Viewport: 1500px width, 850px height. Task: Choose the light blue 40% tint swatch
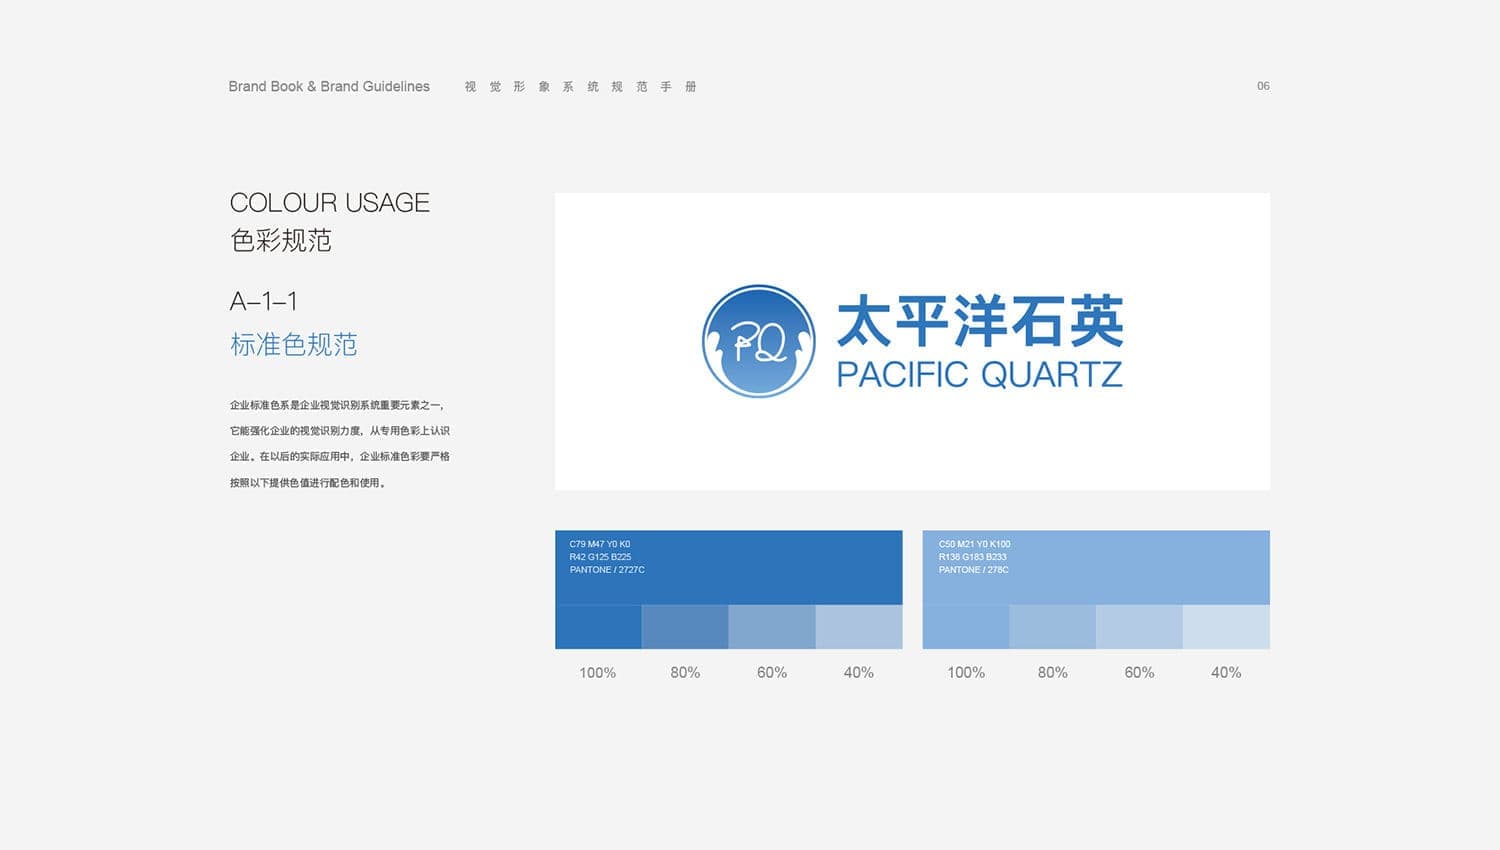pyautogui.click(x=1226, y=627)
